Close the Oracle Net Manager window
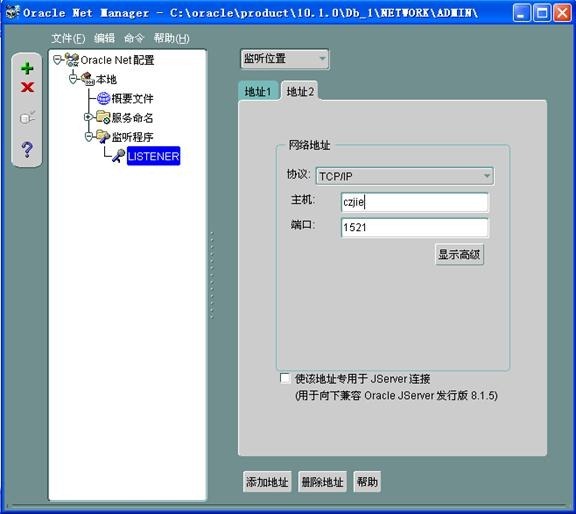Screen dimensions: 576x514 pyautogui.click(x=562, y=13)
